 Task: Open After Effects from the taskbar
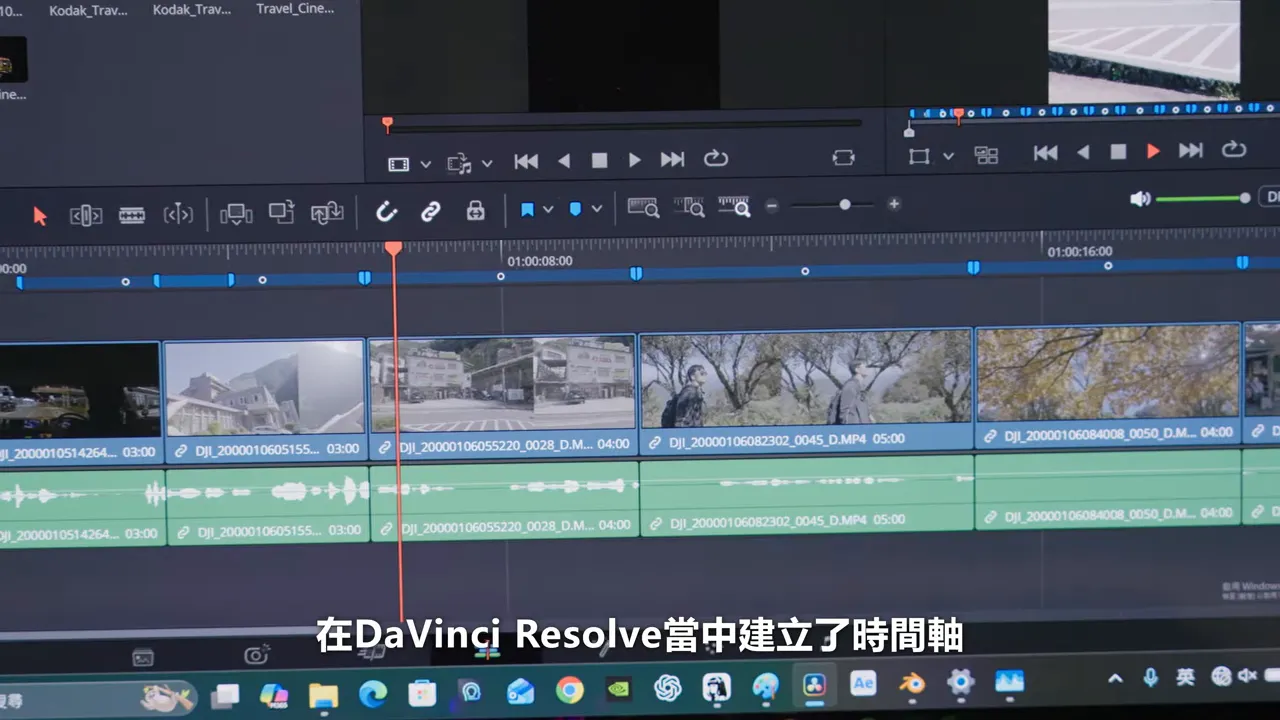[x=863, y=683]
